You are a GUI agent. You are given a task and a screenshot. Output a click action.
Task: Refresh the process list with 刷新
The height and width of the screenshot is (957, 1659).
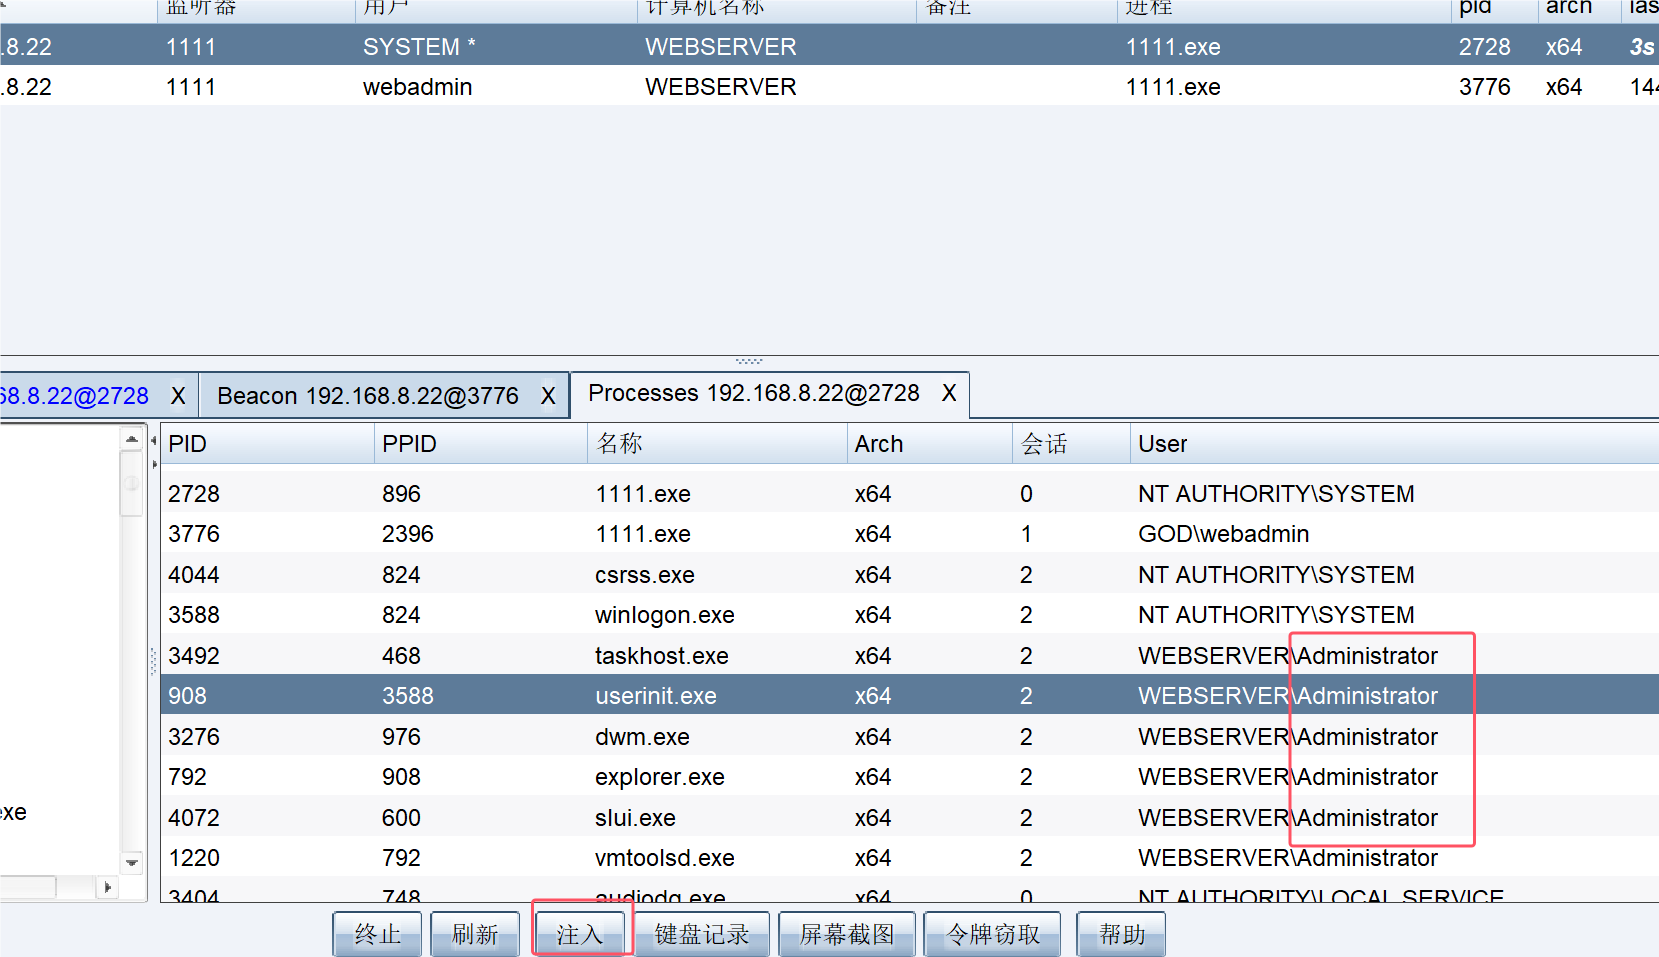click(475, 934)
